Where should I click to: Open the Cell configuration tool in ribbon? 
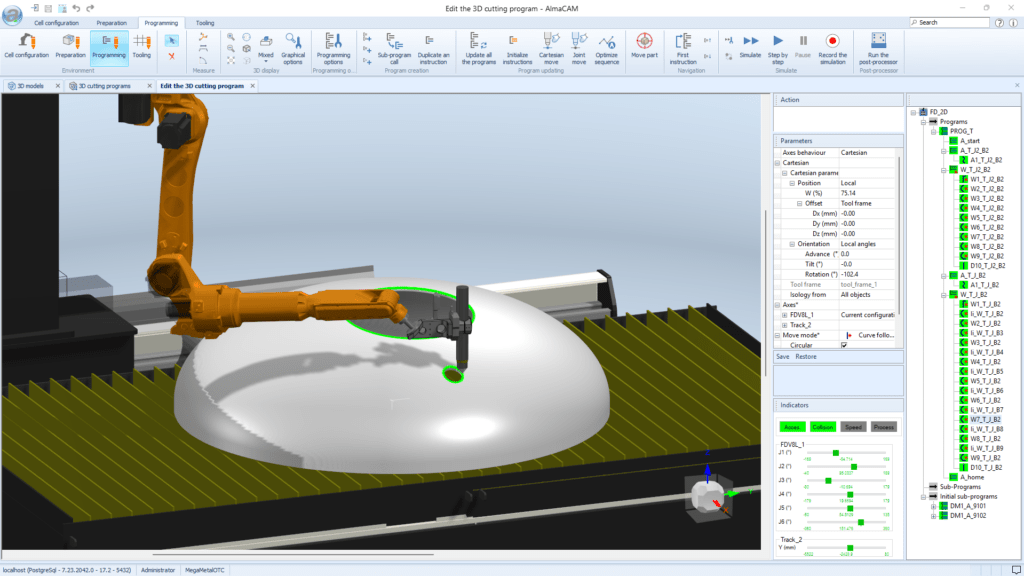click(26, 45)
